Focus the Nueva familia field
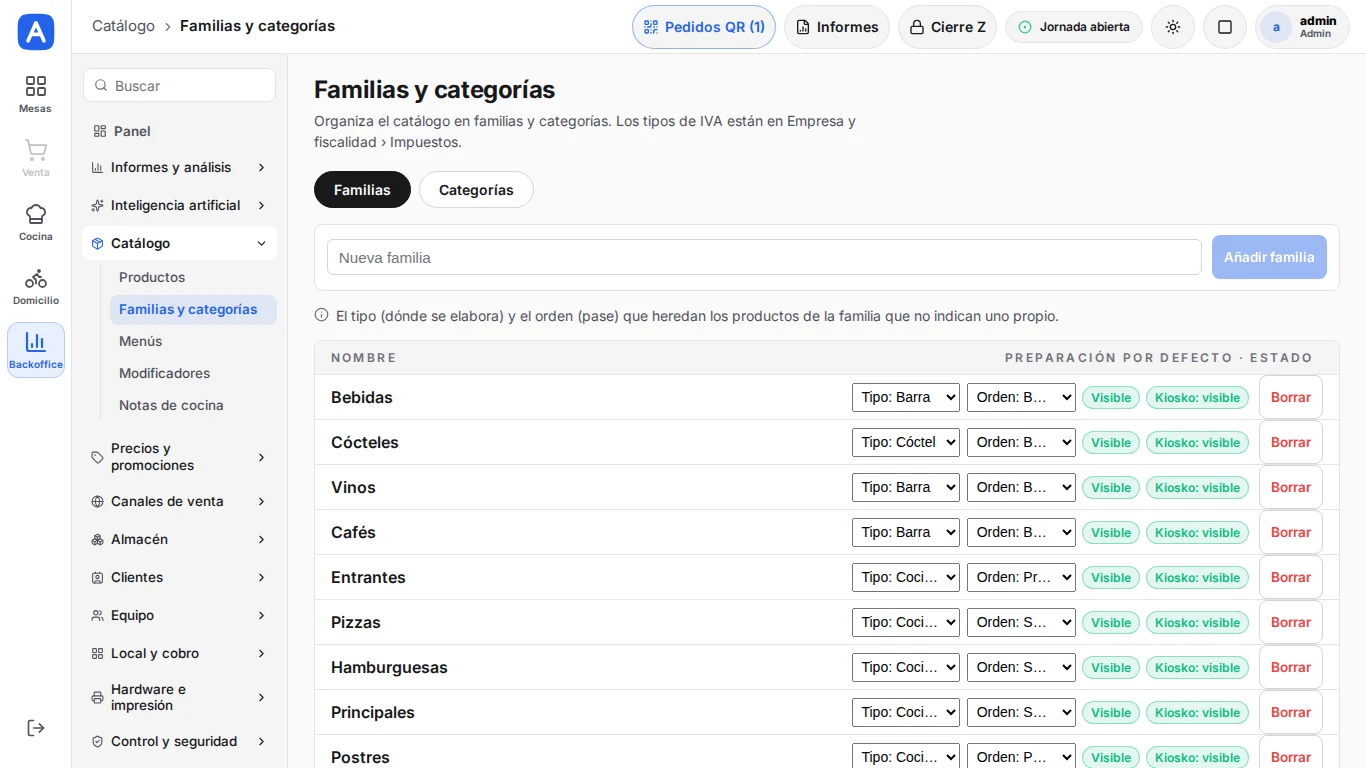 tap(764, 257)
